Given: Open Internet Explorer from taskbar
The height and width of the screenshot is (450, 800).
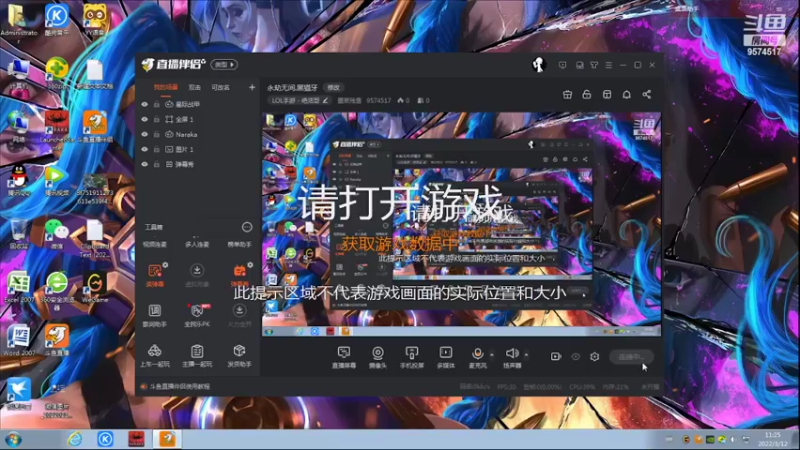Looking at the screenshot, I should pyautogui.click(x=74, y=439).
